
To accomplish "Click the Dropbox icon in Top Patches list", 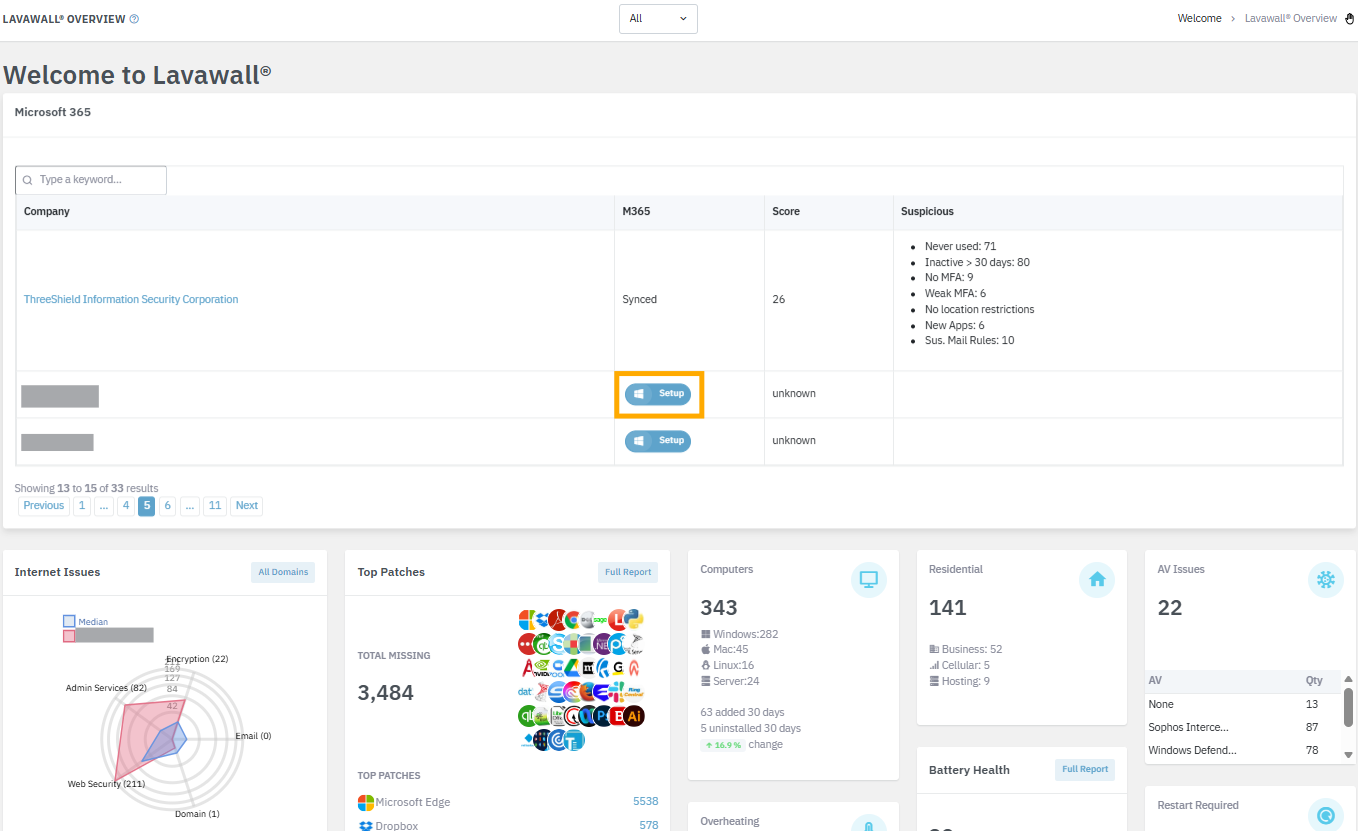I will tap(364, 825).
